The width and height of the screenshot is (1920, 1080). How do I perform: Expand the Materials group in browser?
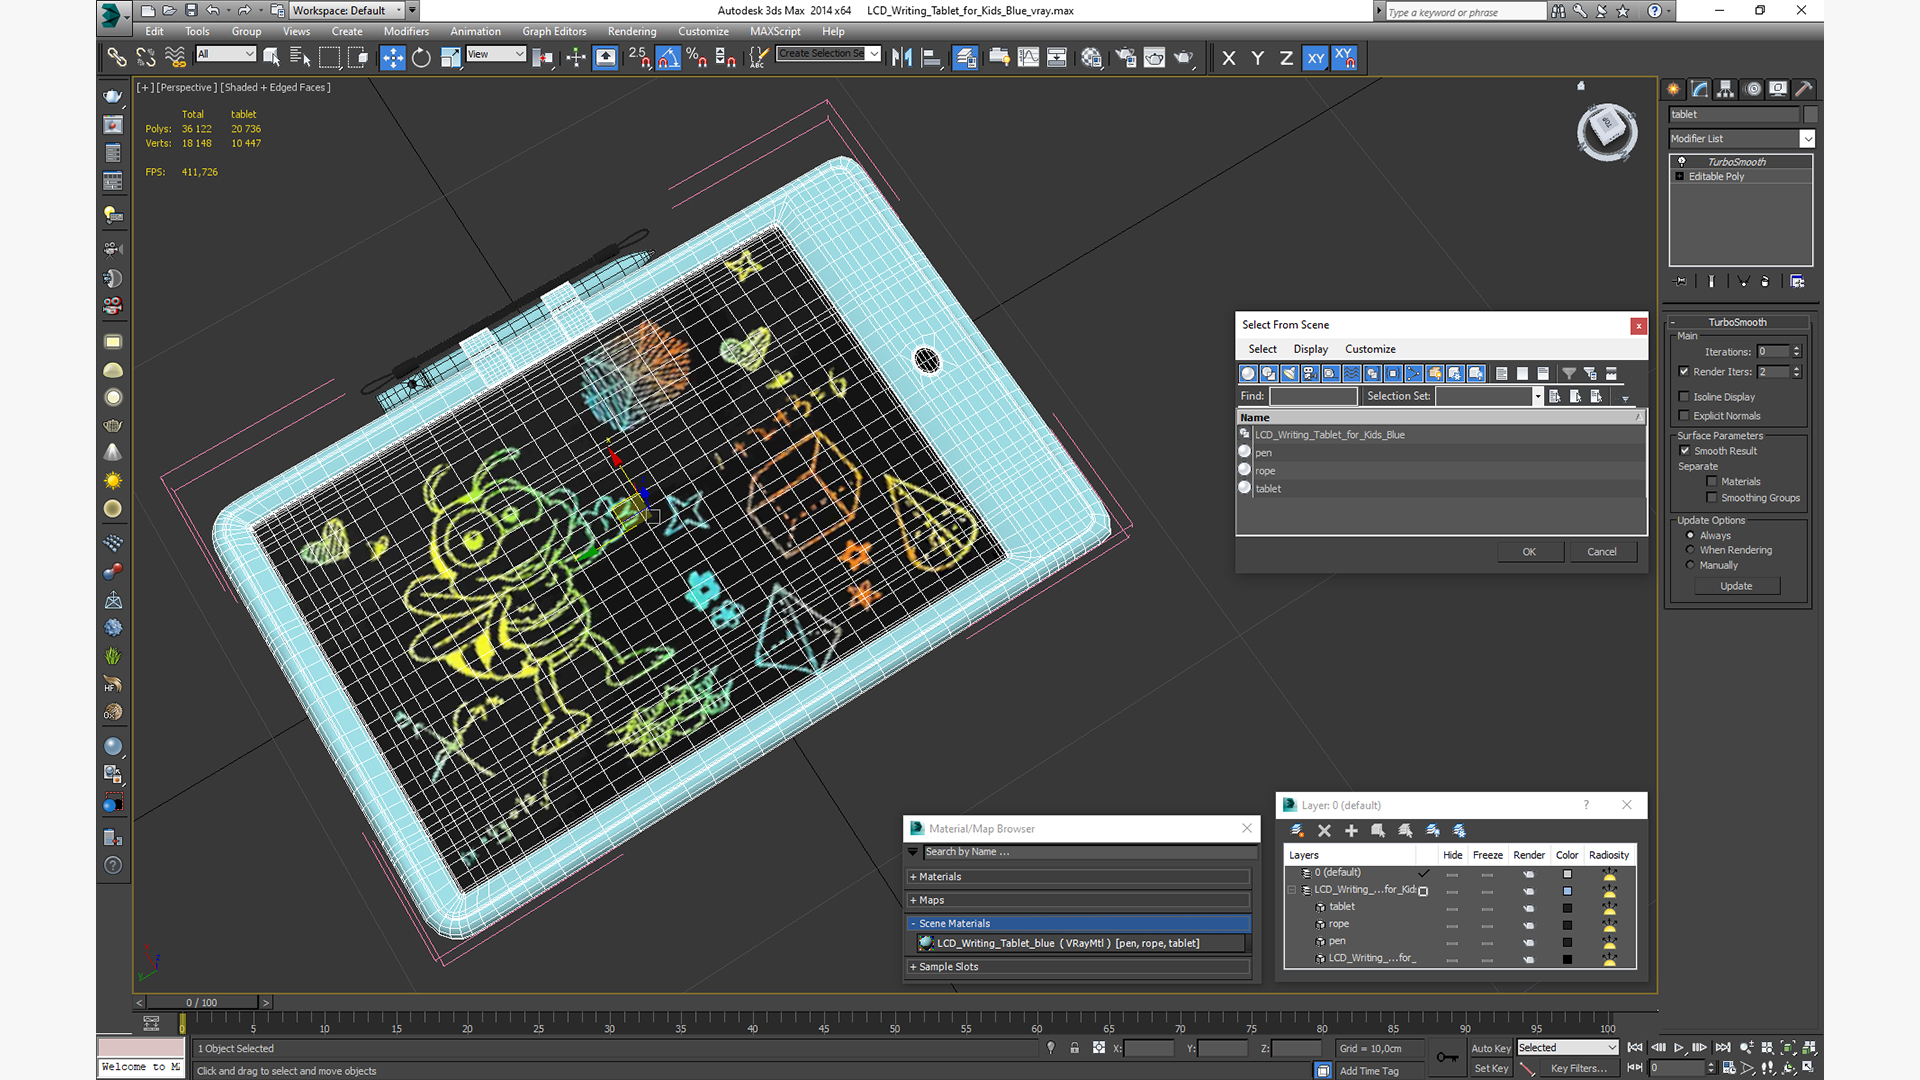pyautogui.click(x=1079, y=877)
